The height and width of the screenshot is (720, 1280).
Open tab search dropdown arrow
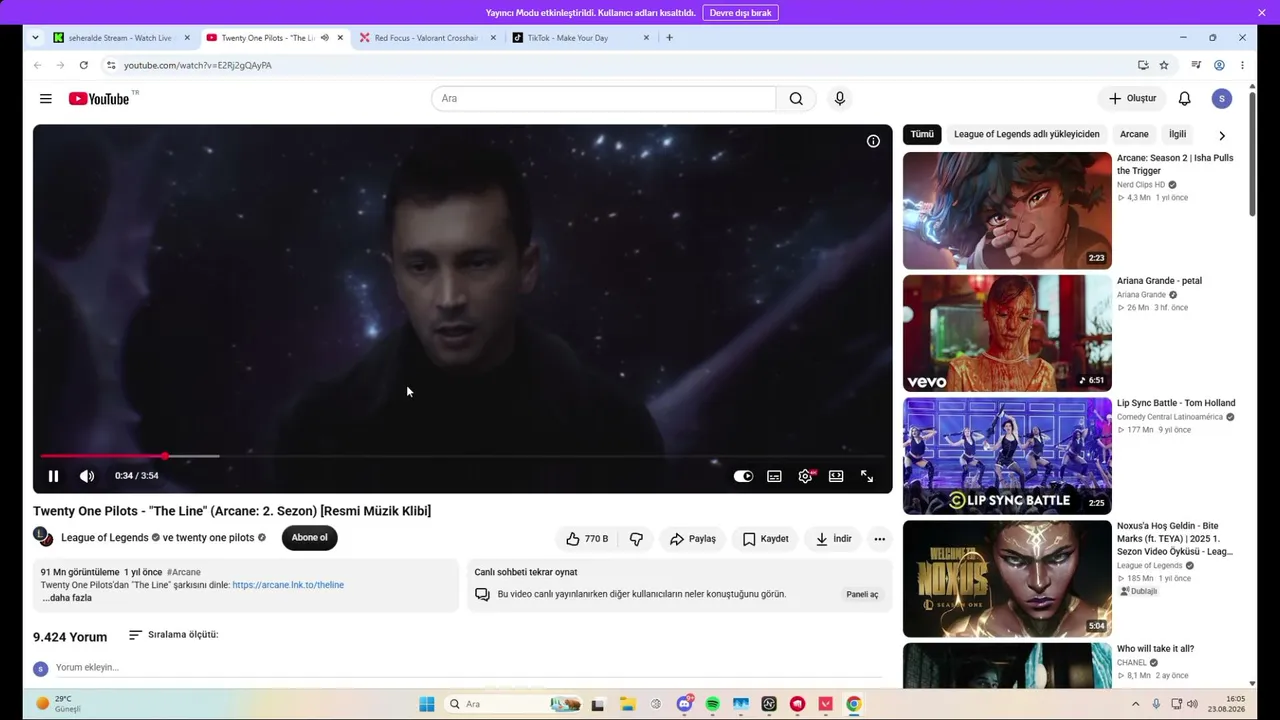coord(35,38)
